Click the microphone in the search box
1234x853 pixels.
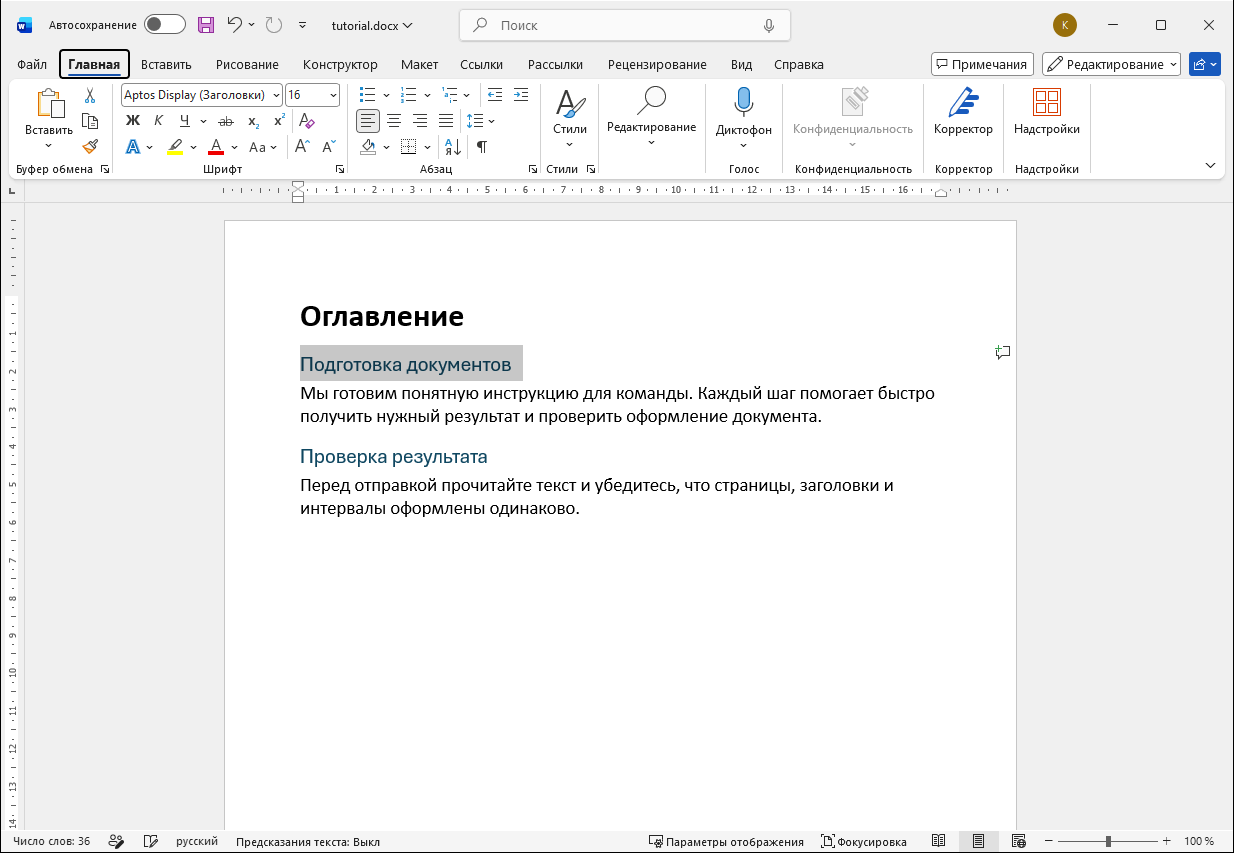coord(769,25)
